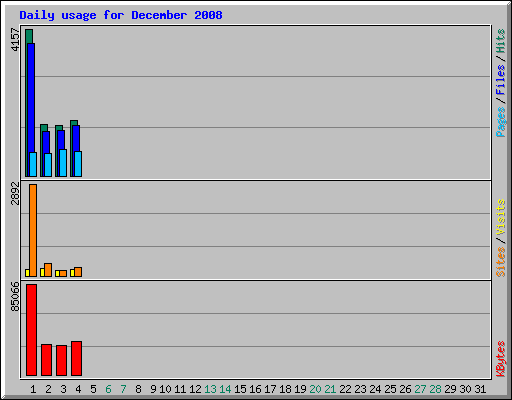Click day 23 on the x-axis
This screenshot has width=512, height=400.
(360, 389)
